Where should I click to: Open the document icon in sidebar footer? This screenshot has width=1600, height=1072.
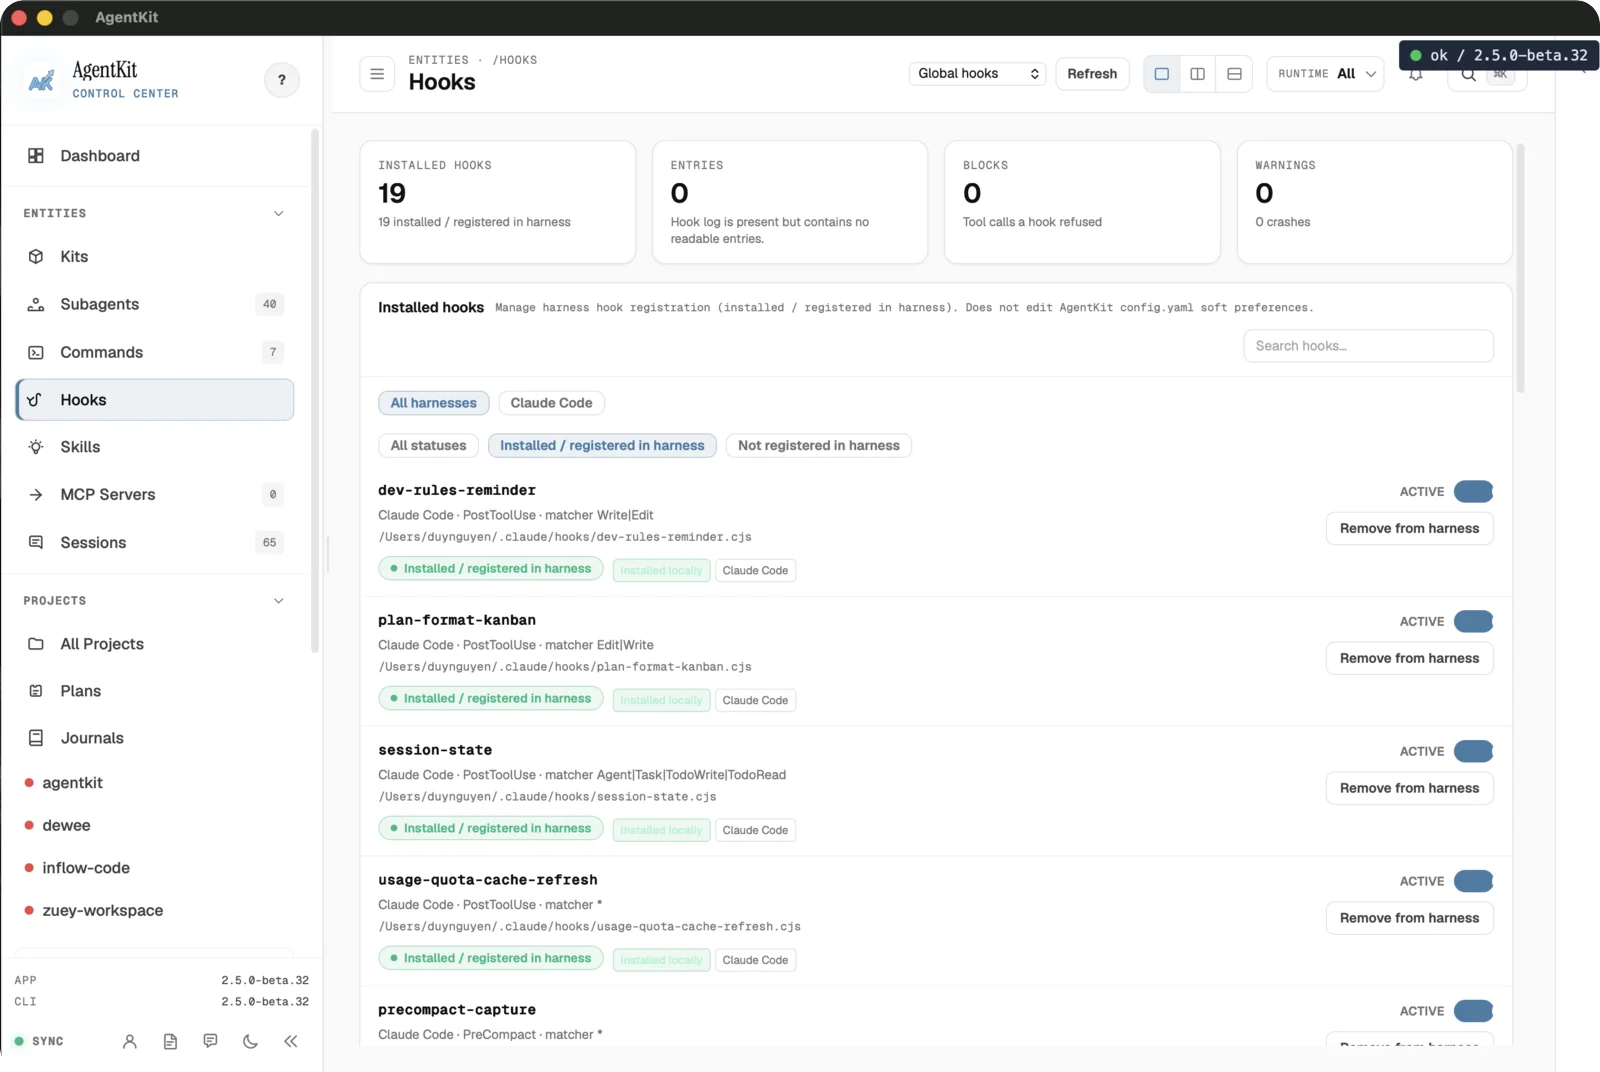[170, 1041]
